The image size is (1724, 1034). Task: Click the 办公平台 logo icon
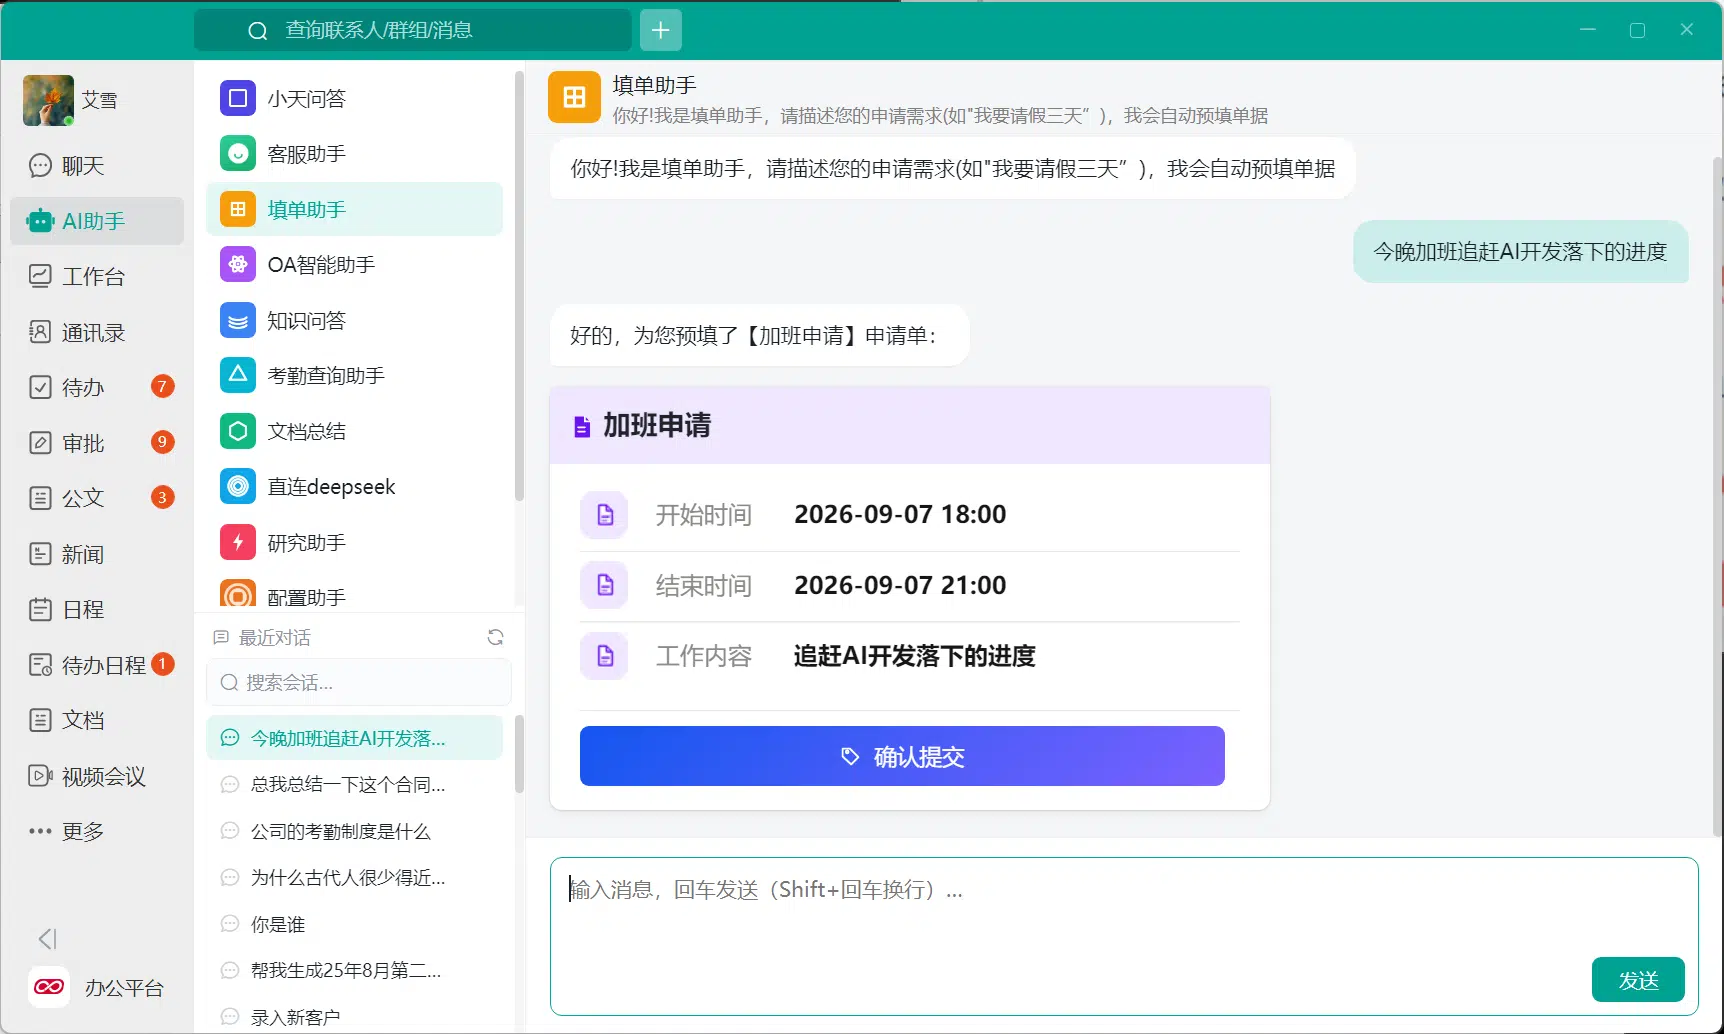[49, 987]
